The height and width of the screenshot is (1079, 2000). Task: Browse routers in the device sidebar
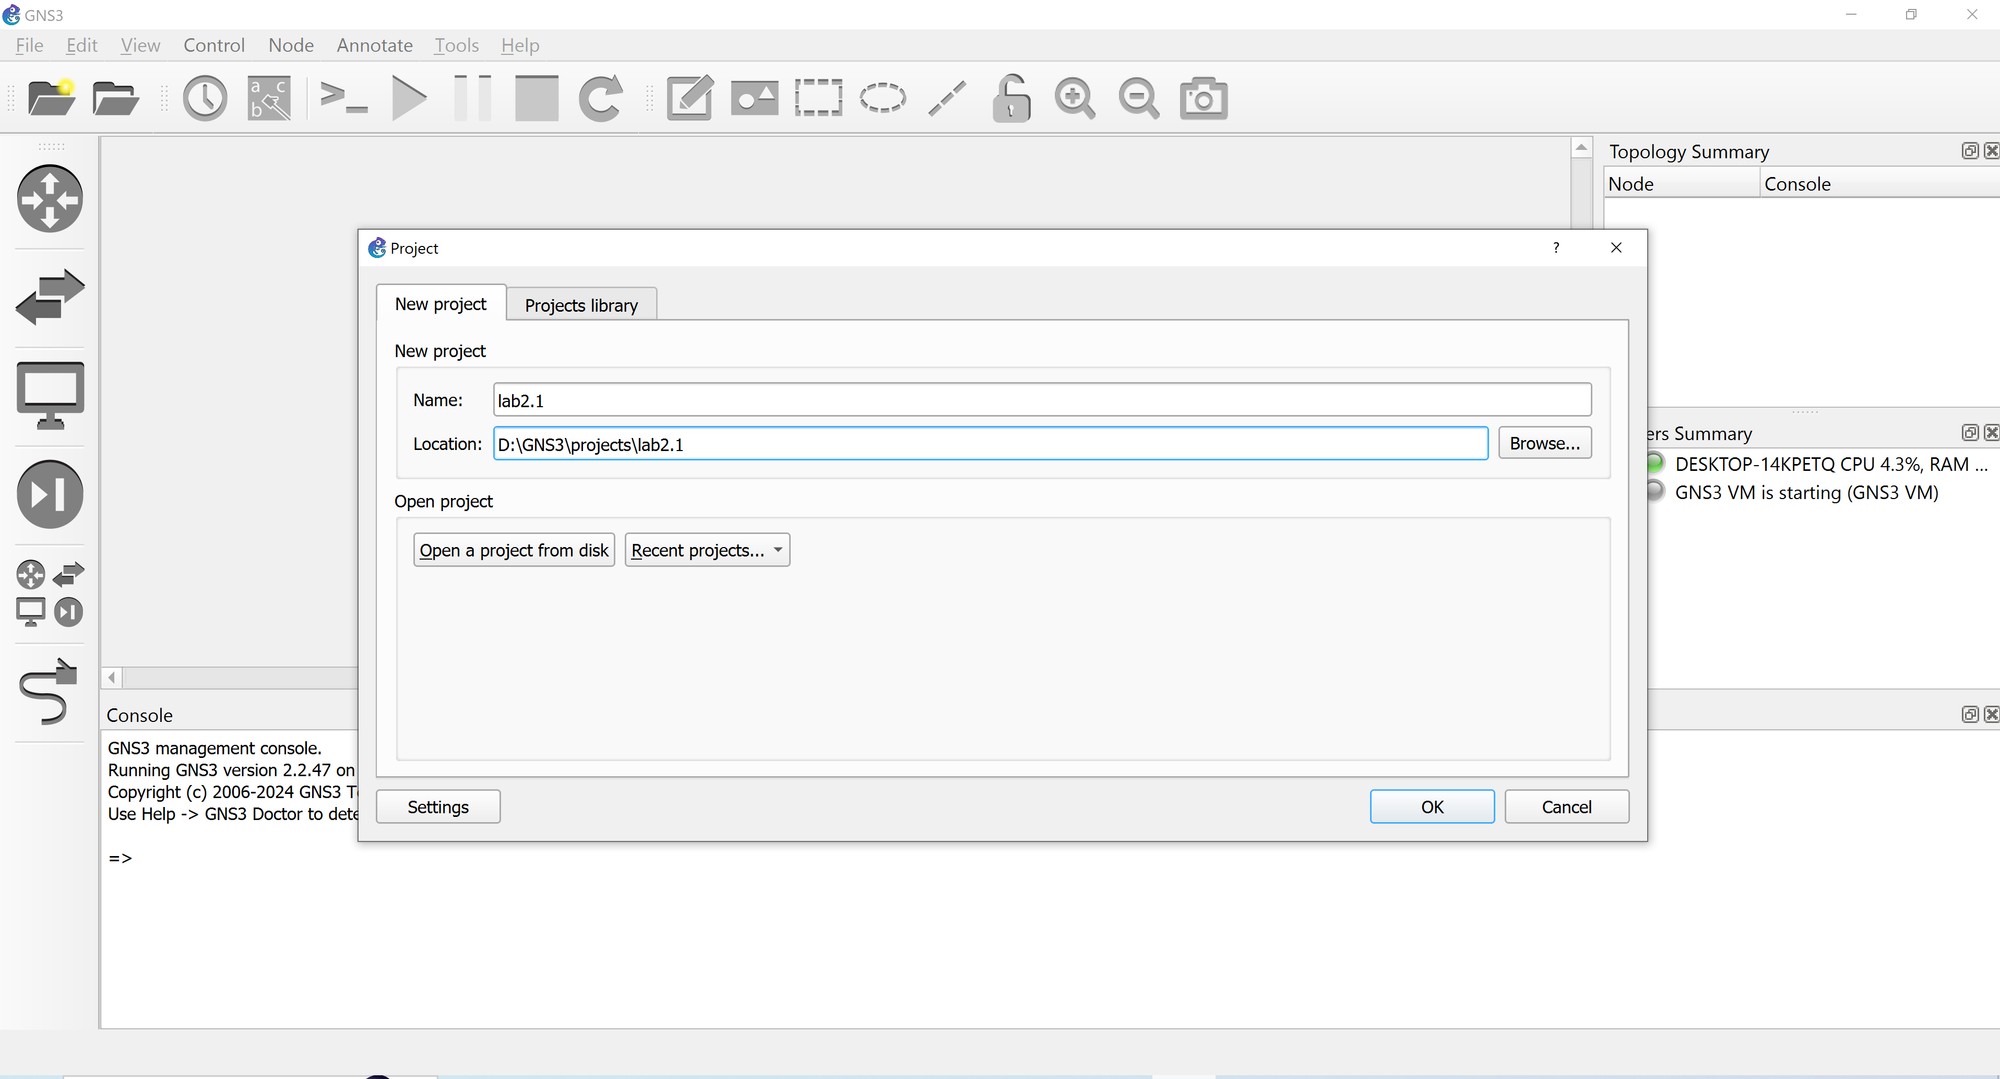tap(50, 198)
